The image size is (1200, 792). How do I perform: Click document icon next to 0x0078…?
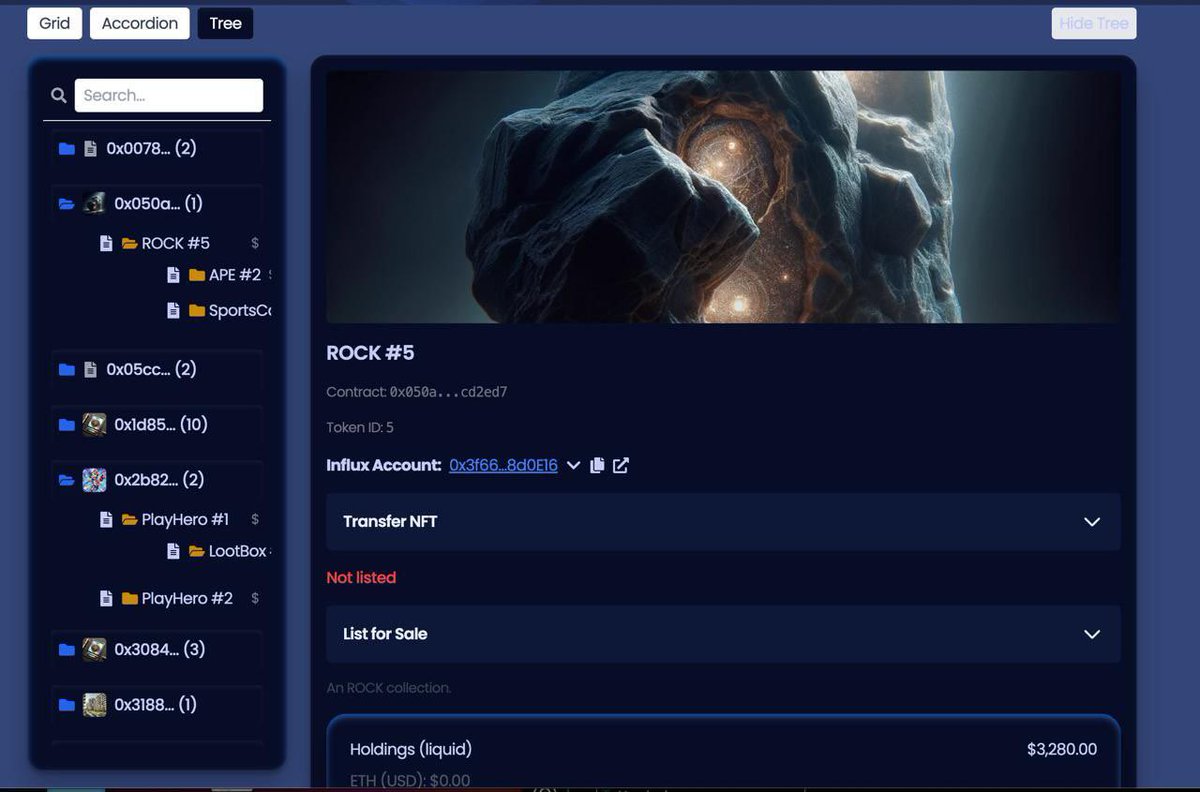coord(90,148)
